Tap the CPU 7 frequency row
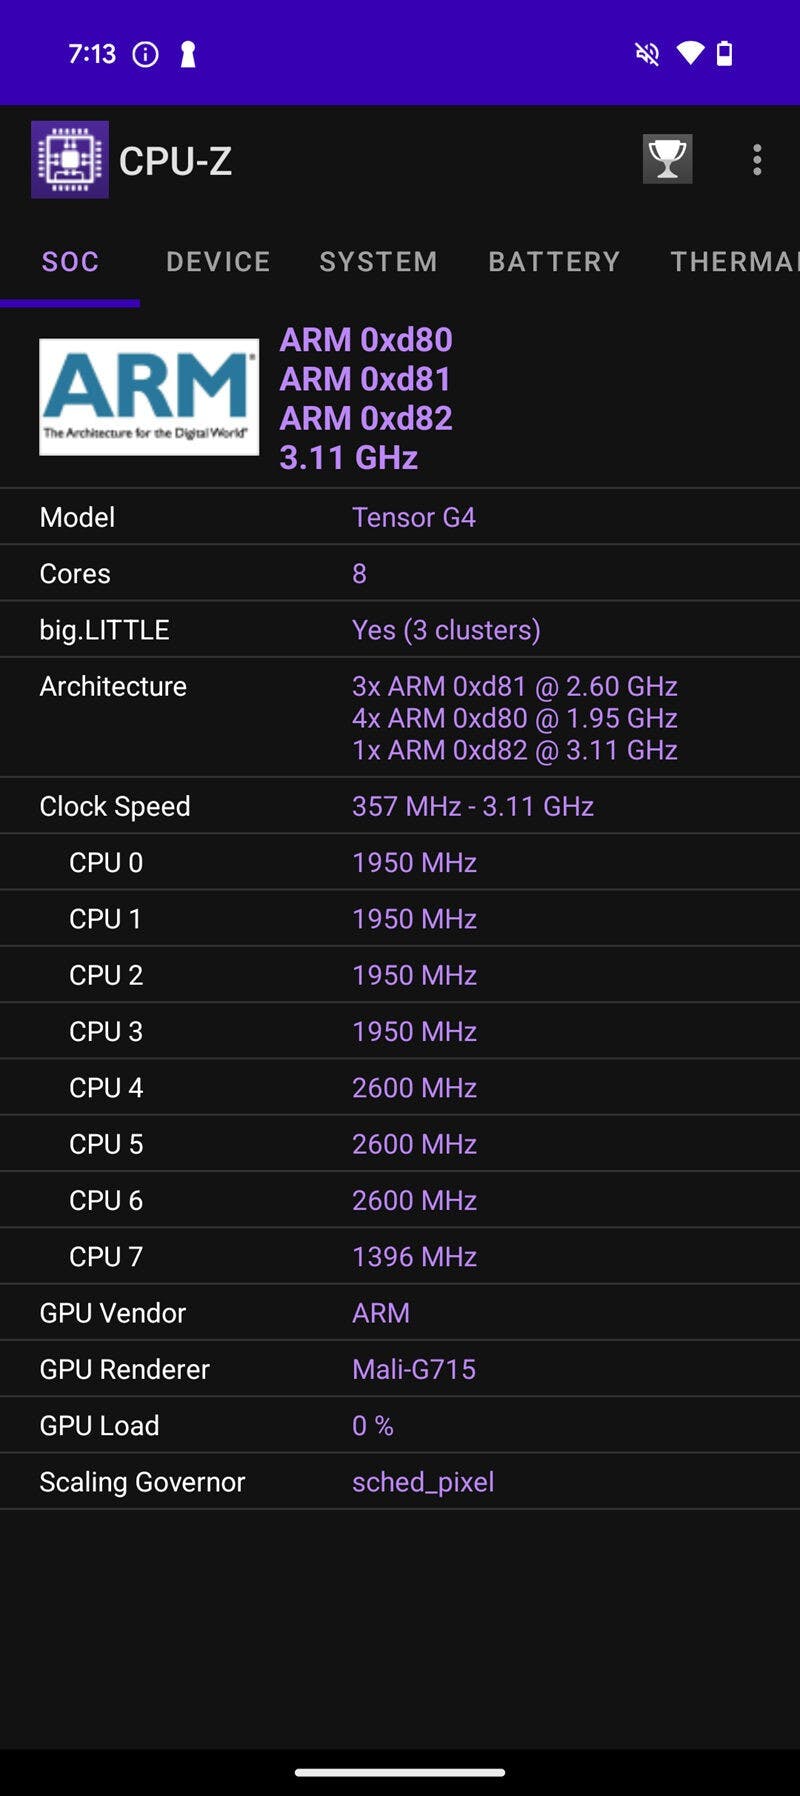This screenshot has height=1796, width=800. (400, 1256)
